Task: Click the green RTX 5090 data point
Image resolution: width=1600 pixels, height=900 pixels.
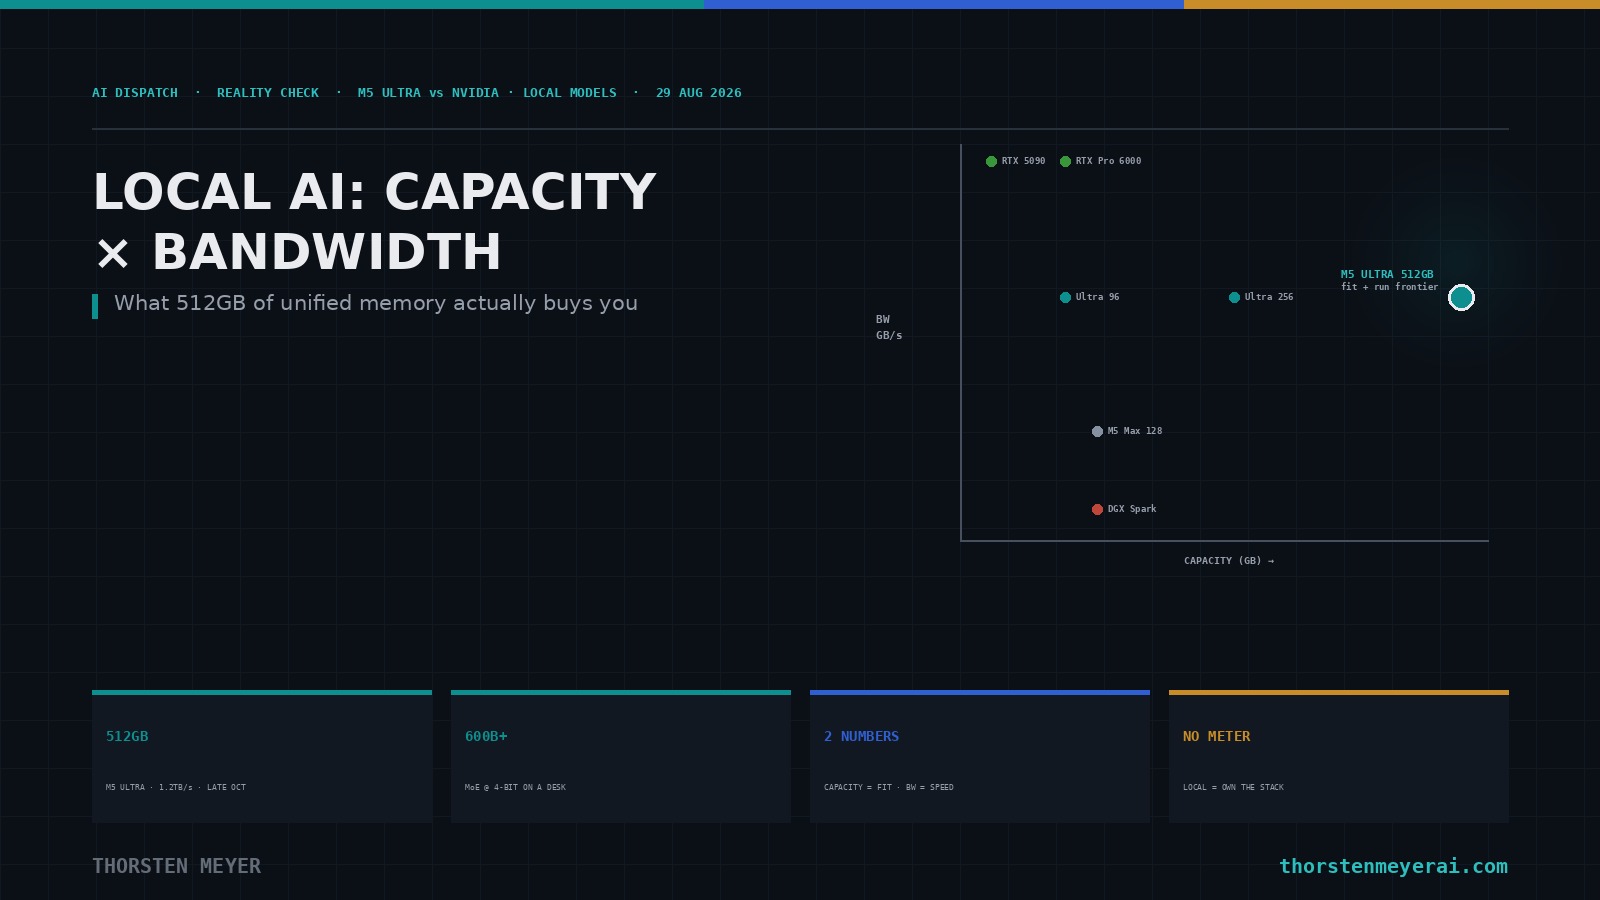Action: coord(991,161)
